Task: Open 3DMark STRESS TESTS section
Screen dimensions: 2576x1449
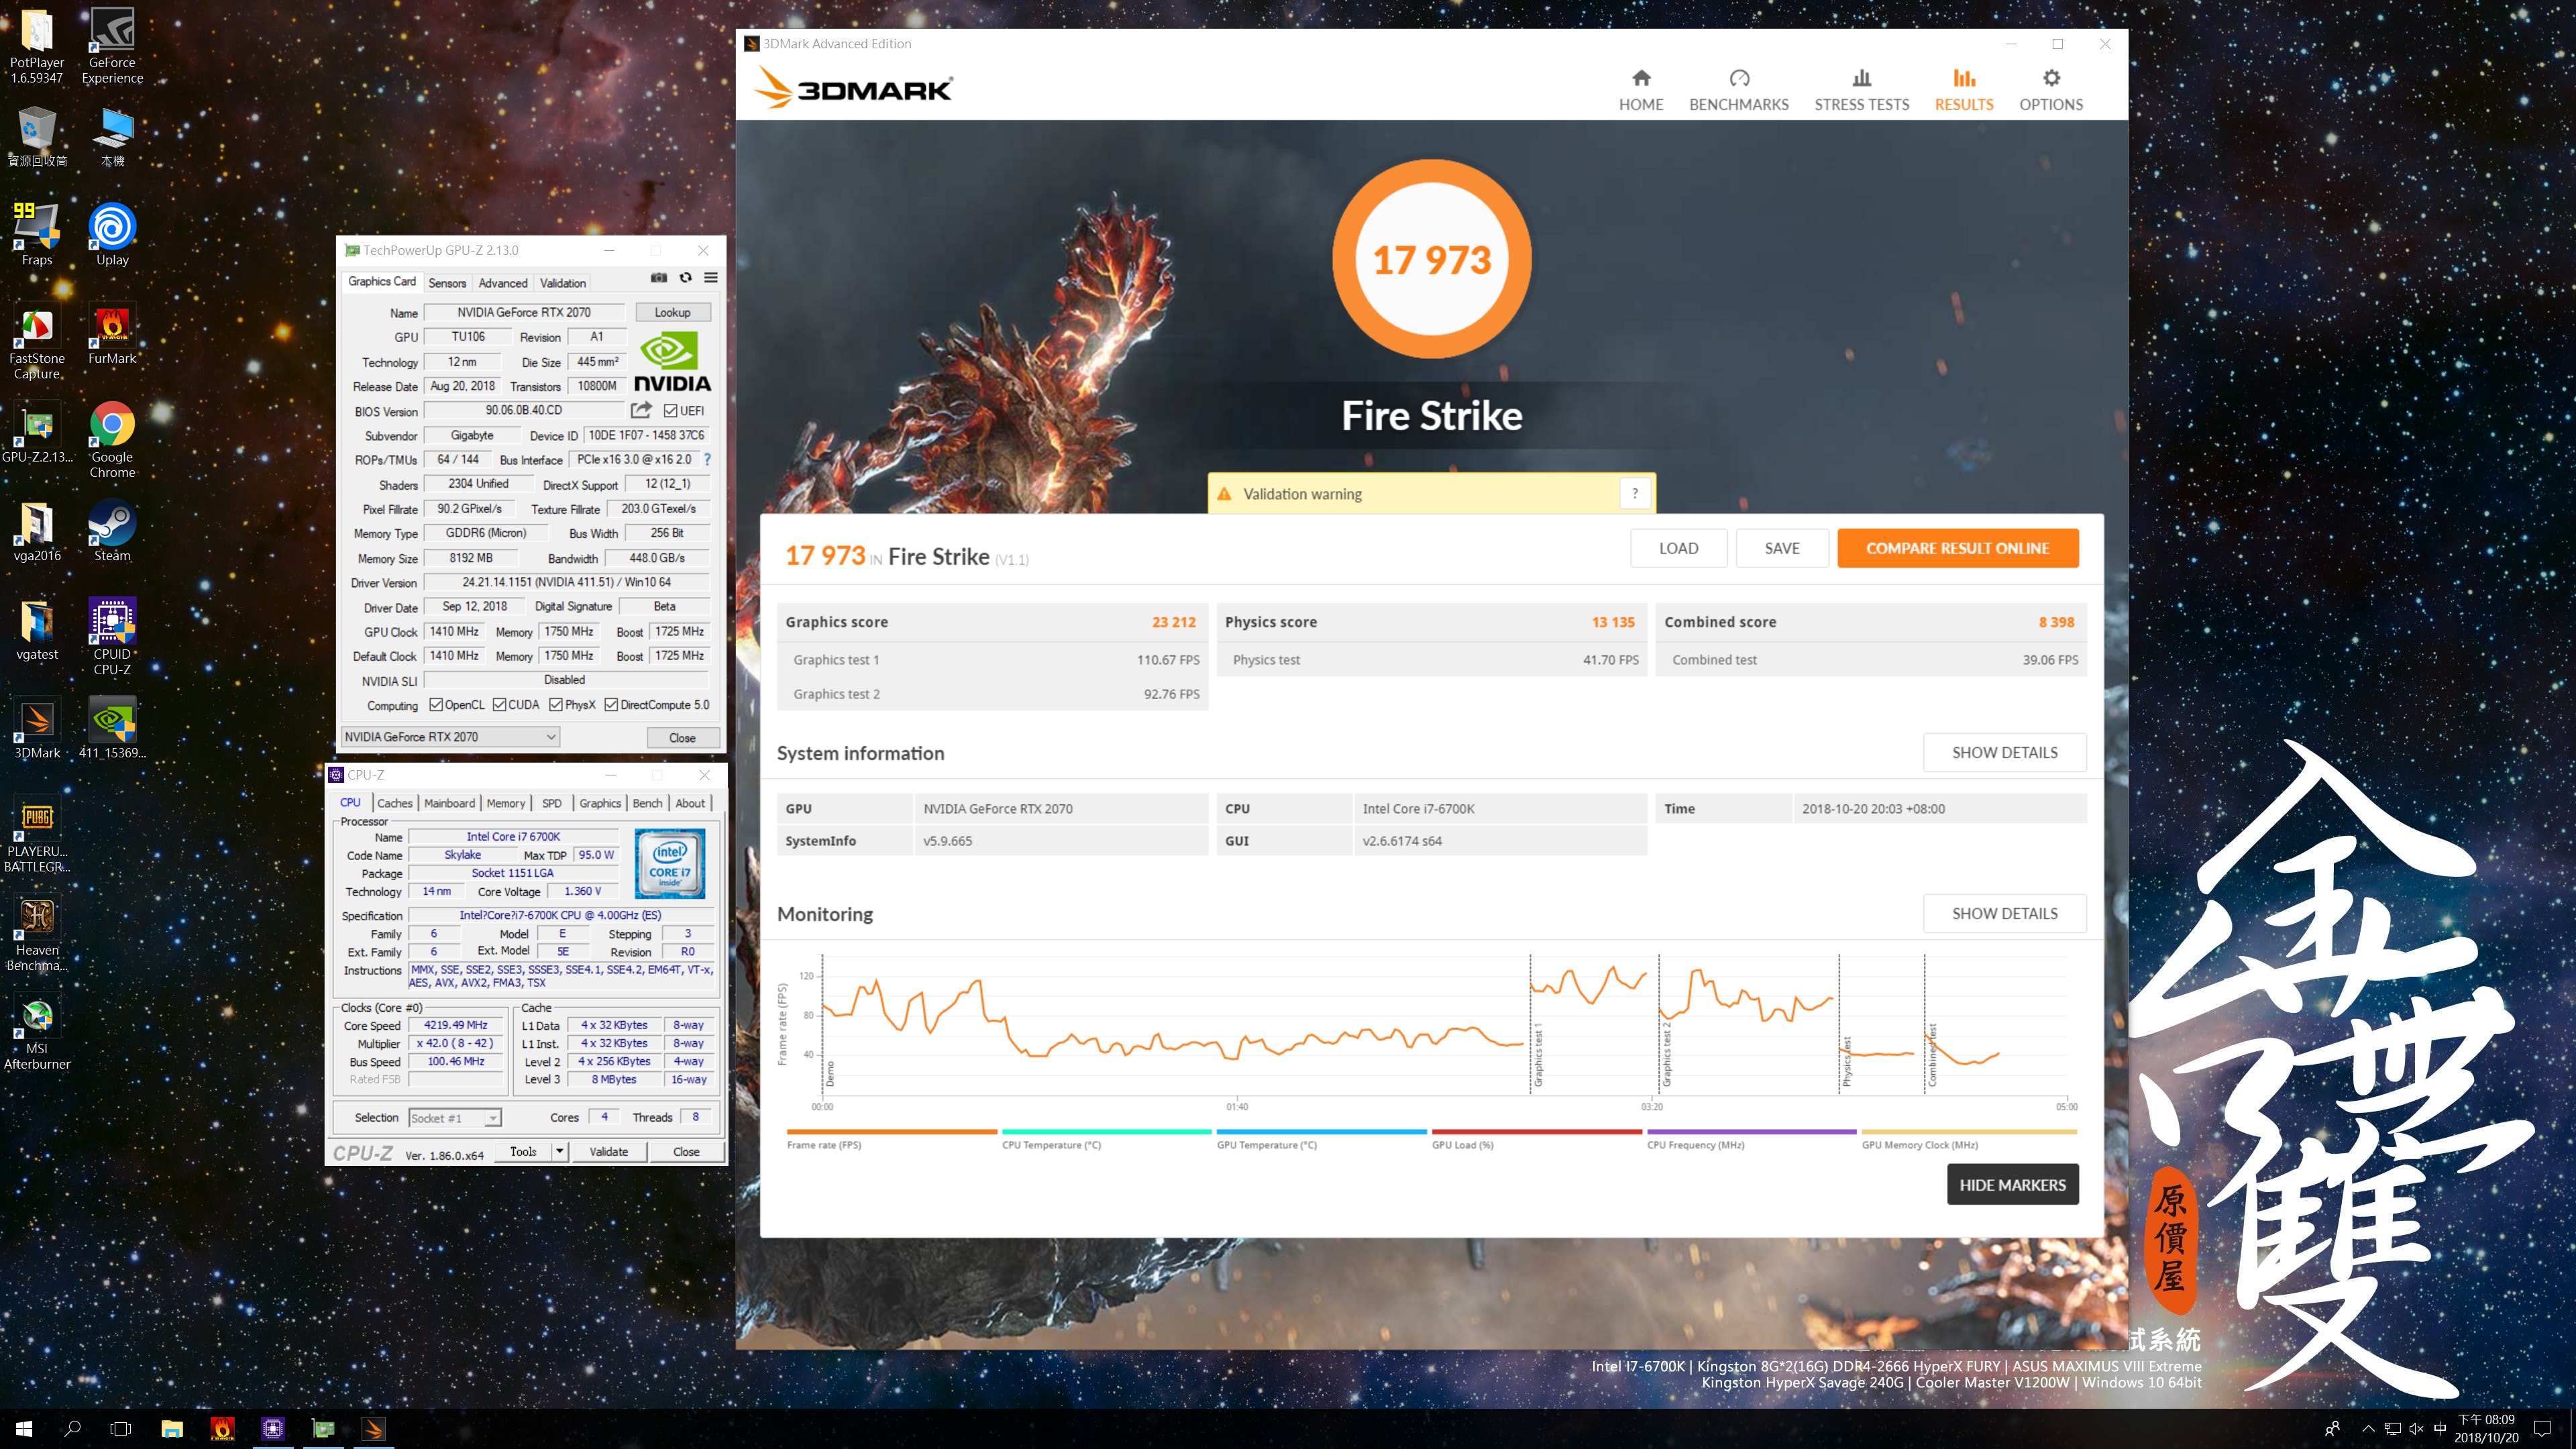Action: click(x=1862, y=90)
